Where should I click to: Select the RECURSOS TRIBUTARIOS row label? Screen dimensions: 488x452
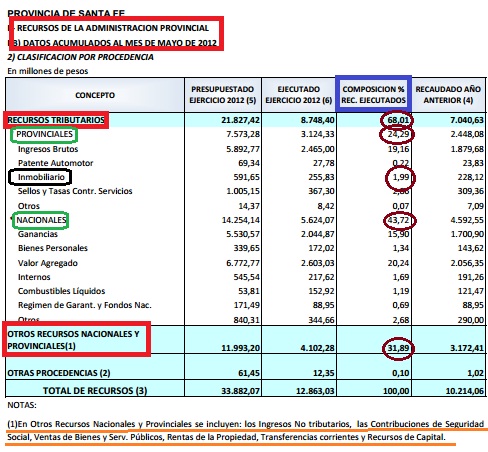(56, 120)
